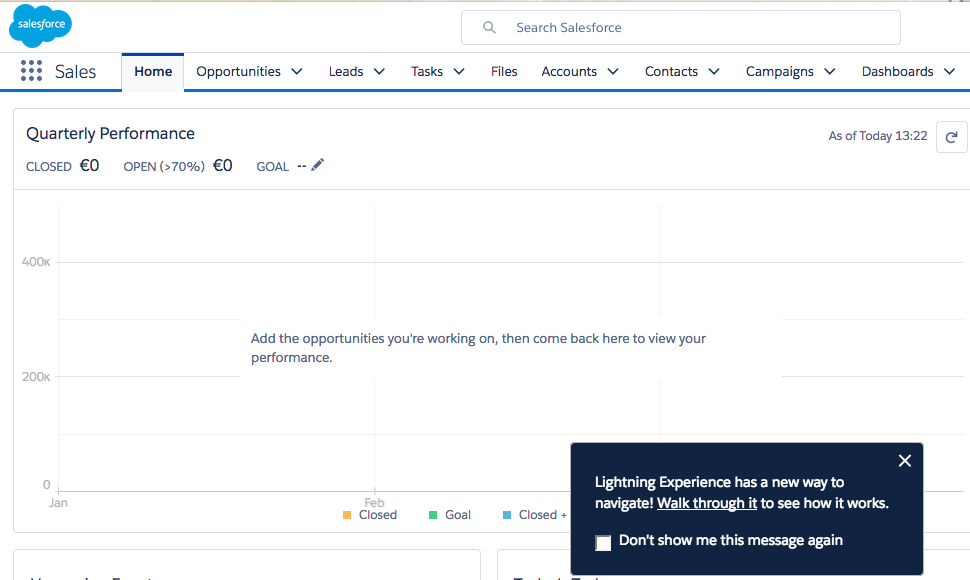The image size is (970, 580).
Task: Switch to the Home tab
Action: (x=153, y=72)
